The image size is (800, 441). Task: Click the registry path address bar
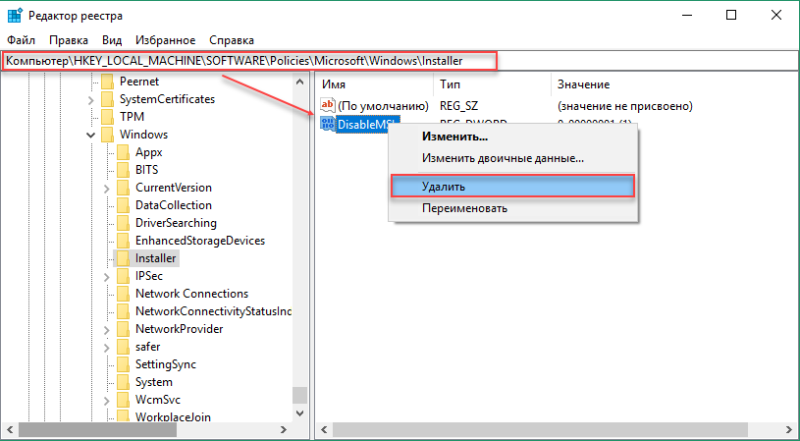pyautogui.click(x=400, y=61)
